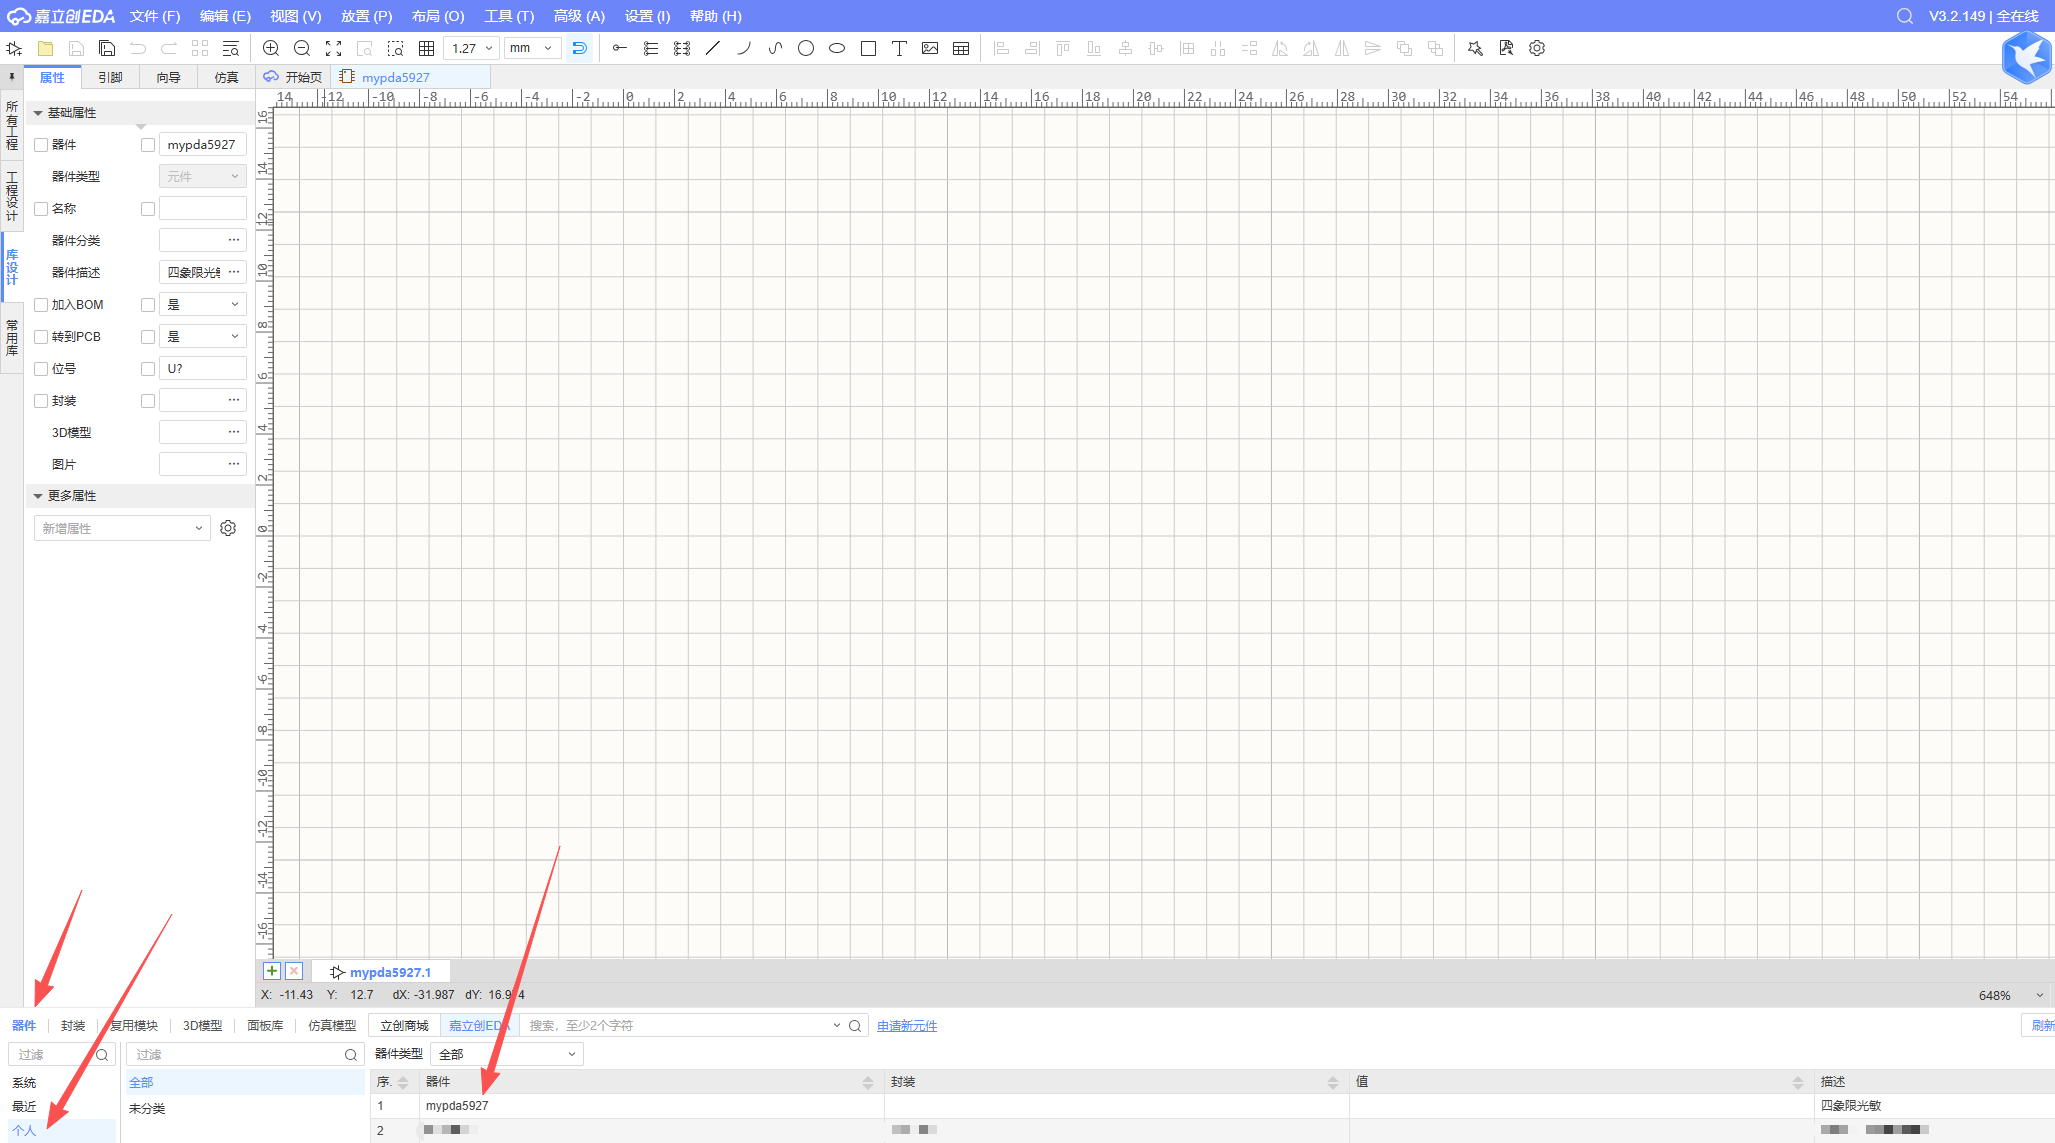Open the 文件 (F) menu
The image size is (2055, 1143).
point(155,16)
